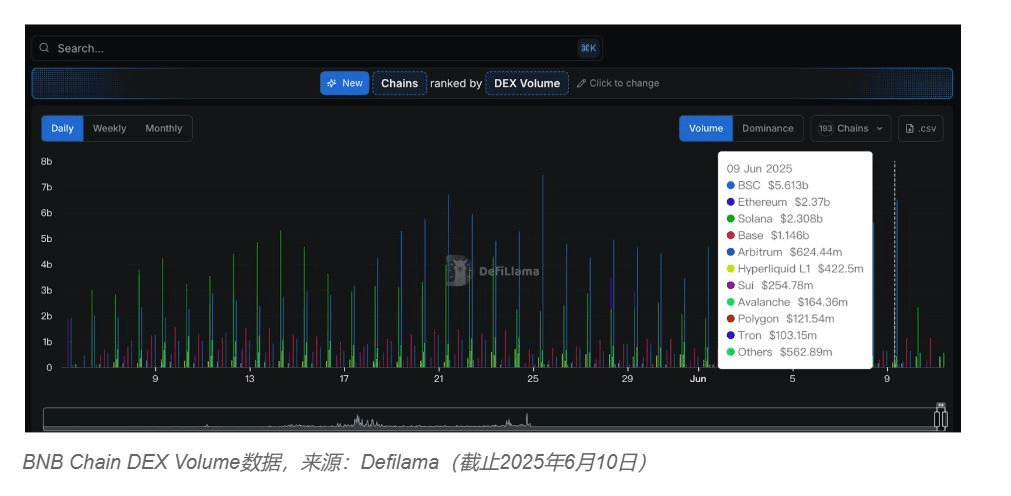Click the '8b' y-axis label
The width and height of the screenshot is (1011, 496).
[46, 161]
